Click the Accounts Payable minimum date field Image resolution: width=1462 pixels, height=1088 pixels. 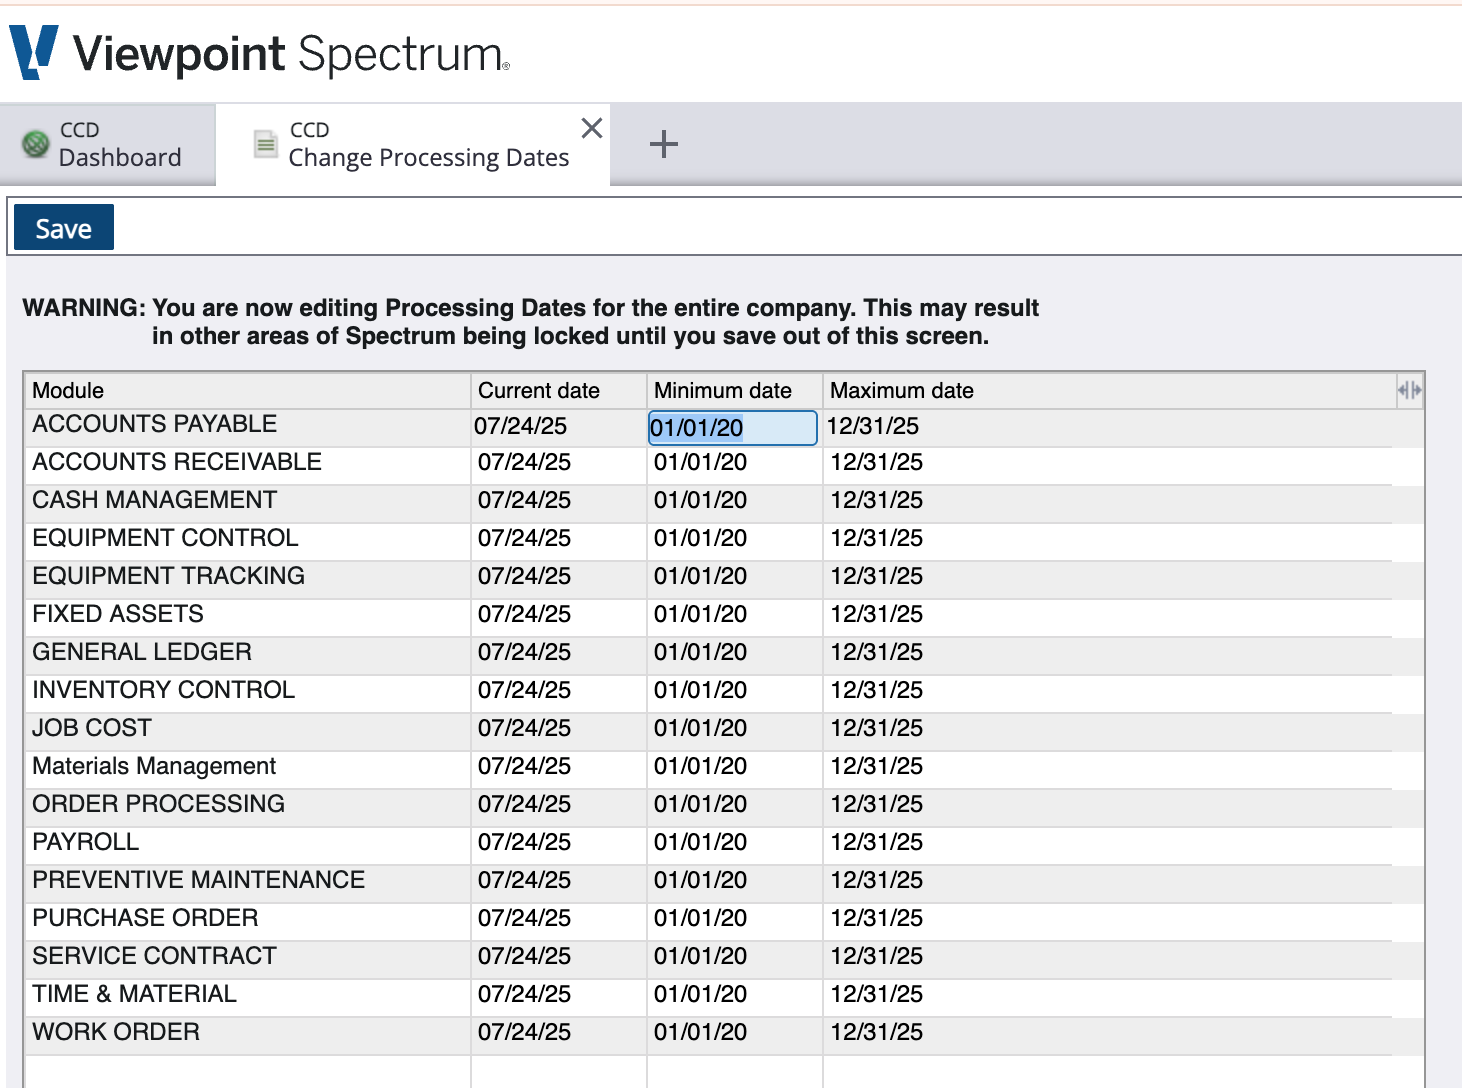(x=733, y=428)
